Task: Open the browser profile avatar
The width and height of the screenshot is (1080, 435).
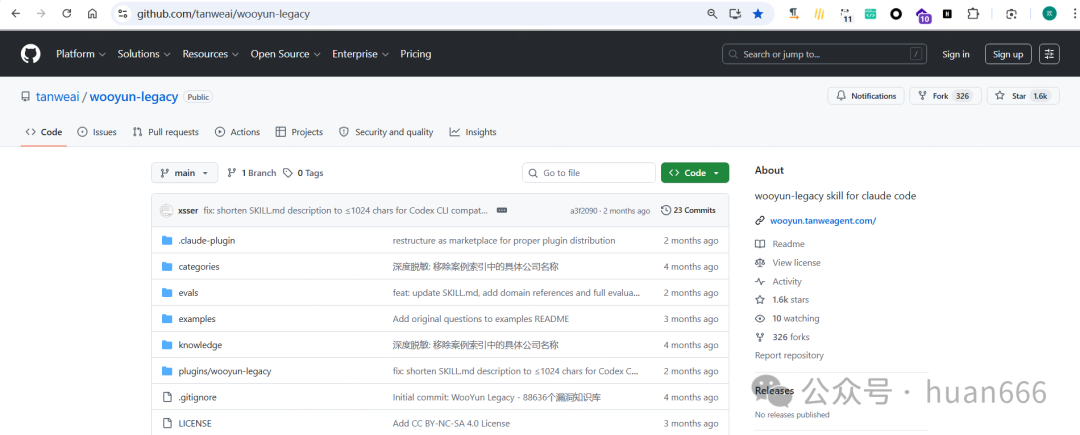Action: [1049, 14]
